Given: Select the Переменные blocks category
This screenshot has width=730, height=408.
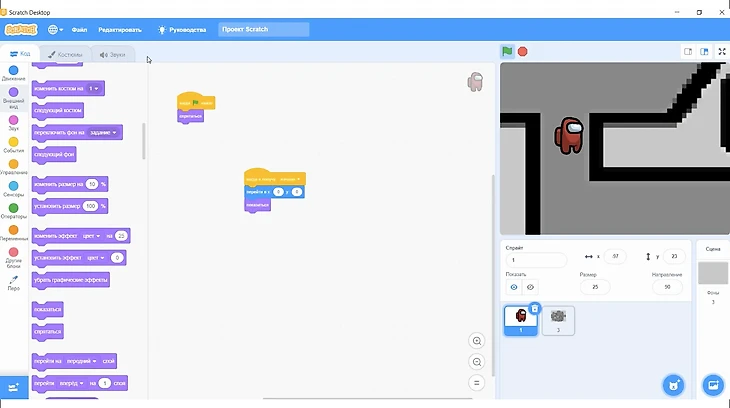Looking at the screenshot, I should tap(14, 233).
